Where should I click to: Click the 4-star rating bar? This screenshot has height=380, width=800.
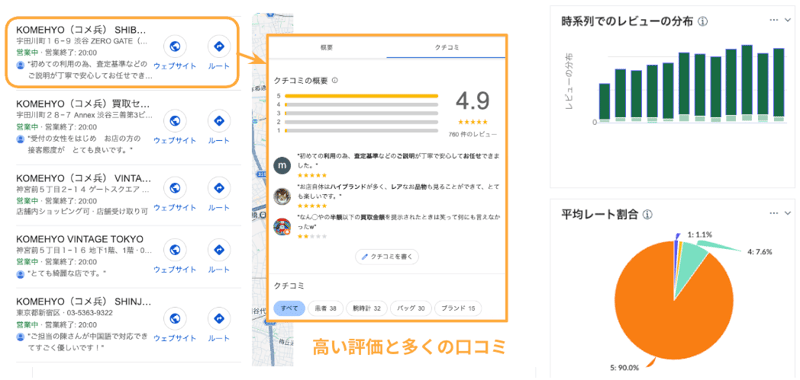[361, 104]
